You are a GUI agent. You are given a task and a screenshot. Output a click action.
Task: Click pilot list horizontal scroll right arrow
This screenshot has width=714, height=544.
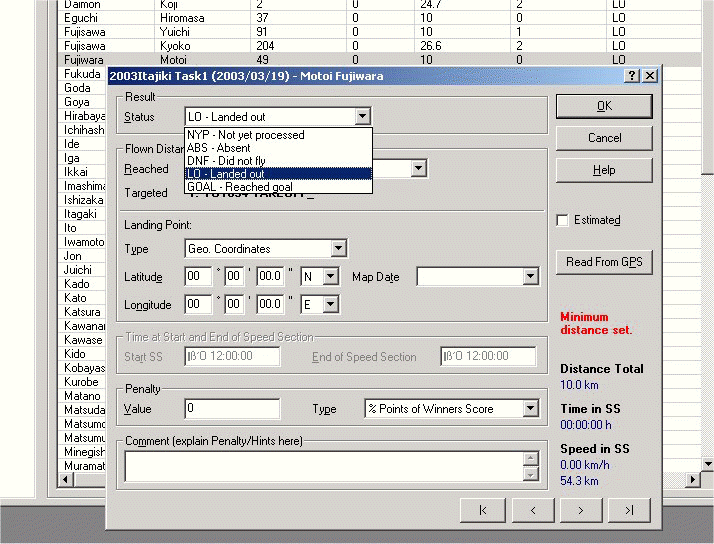pos(693,479)
